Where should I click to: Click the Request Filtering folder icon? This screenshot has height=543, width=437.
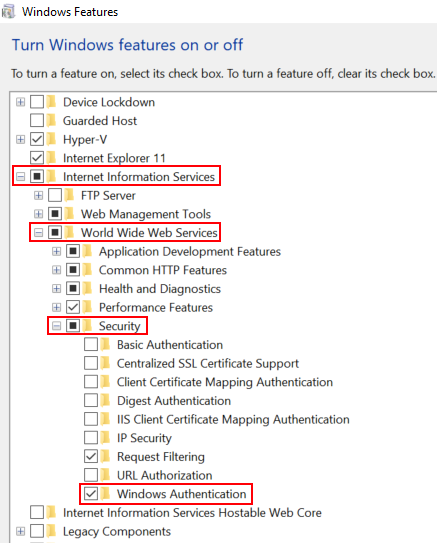pyautogui.click(x=106, y=456)
